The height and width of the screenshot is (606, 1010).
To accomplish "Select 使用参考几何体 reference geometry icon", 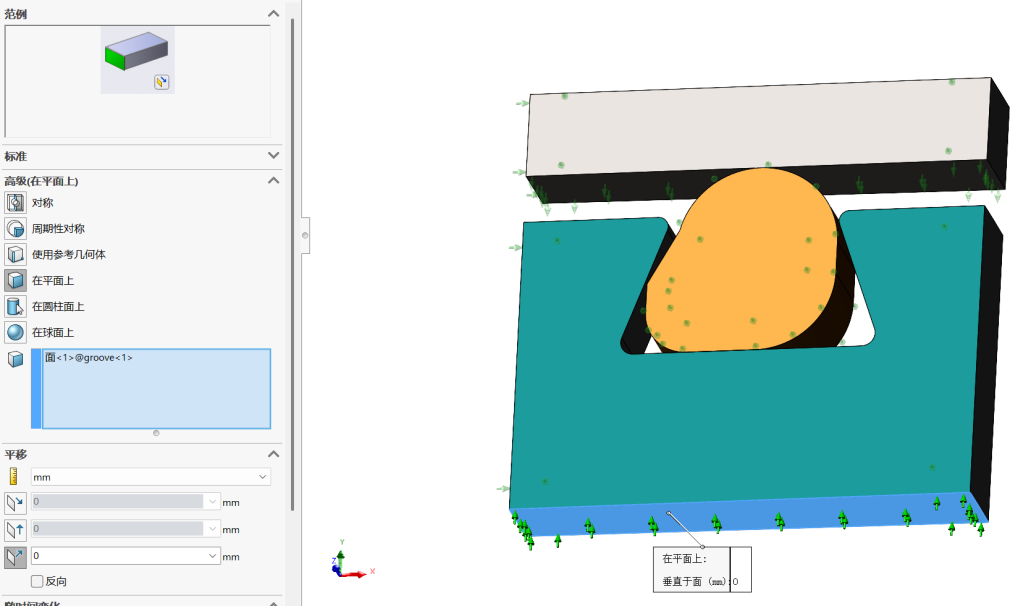I will [15, 254].
